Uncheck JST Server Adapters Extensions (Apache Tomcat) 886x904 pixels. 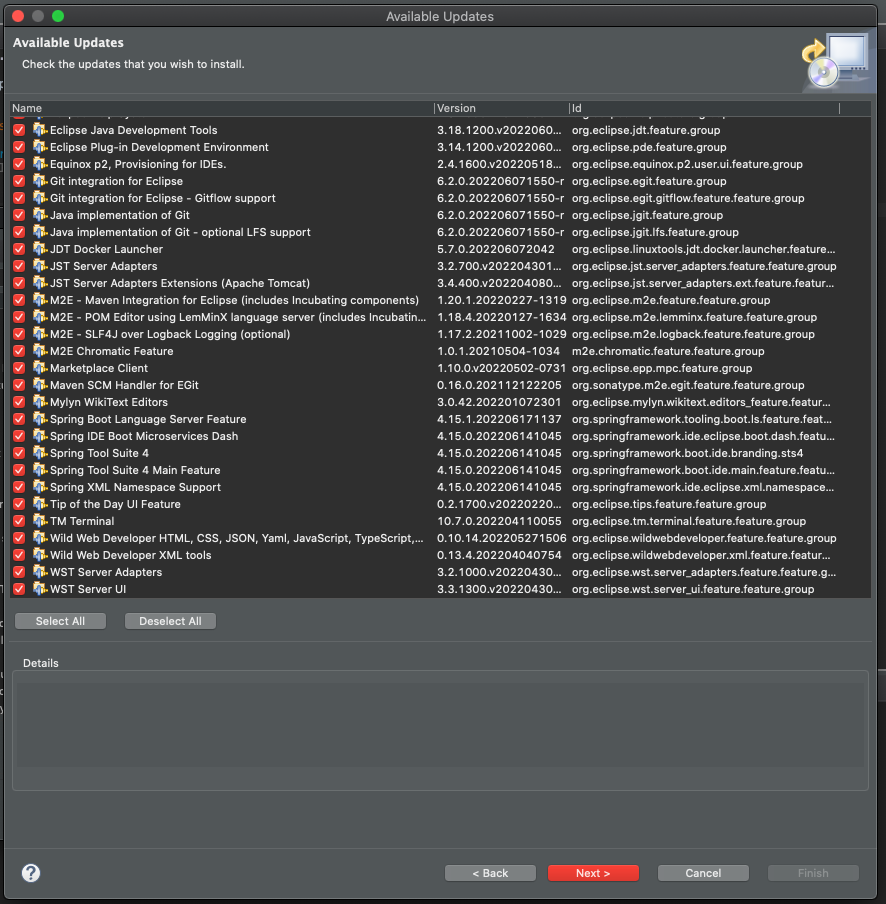[19, 283]
